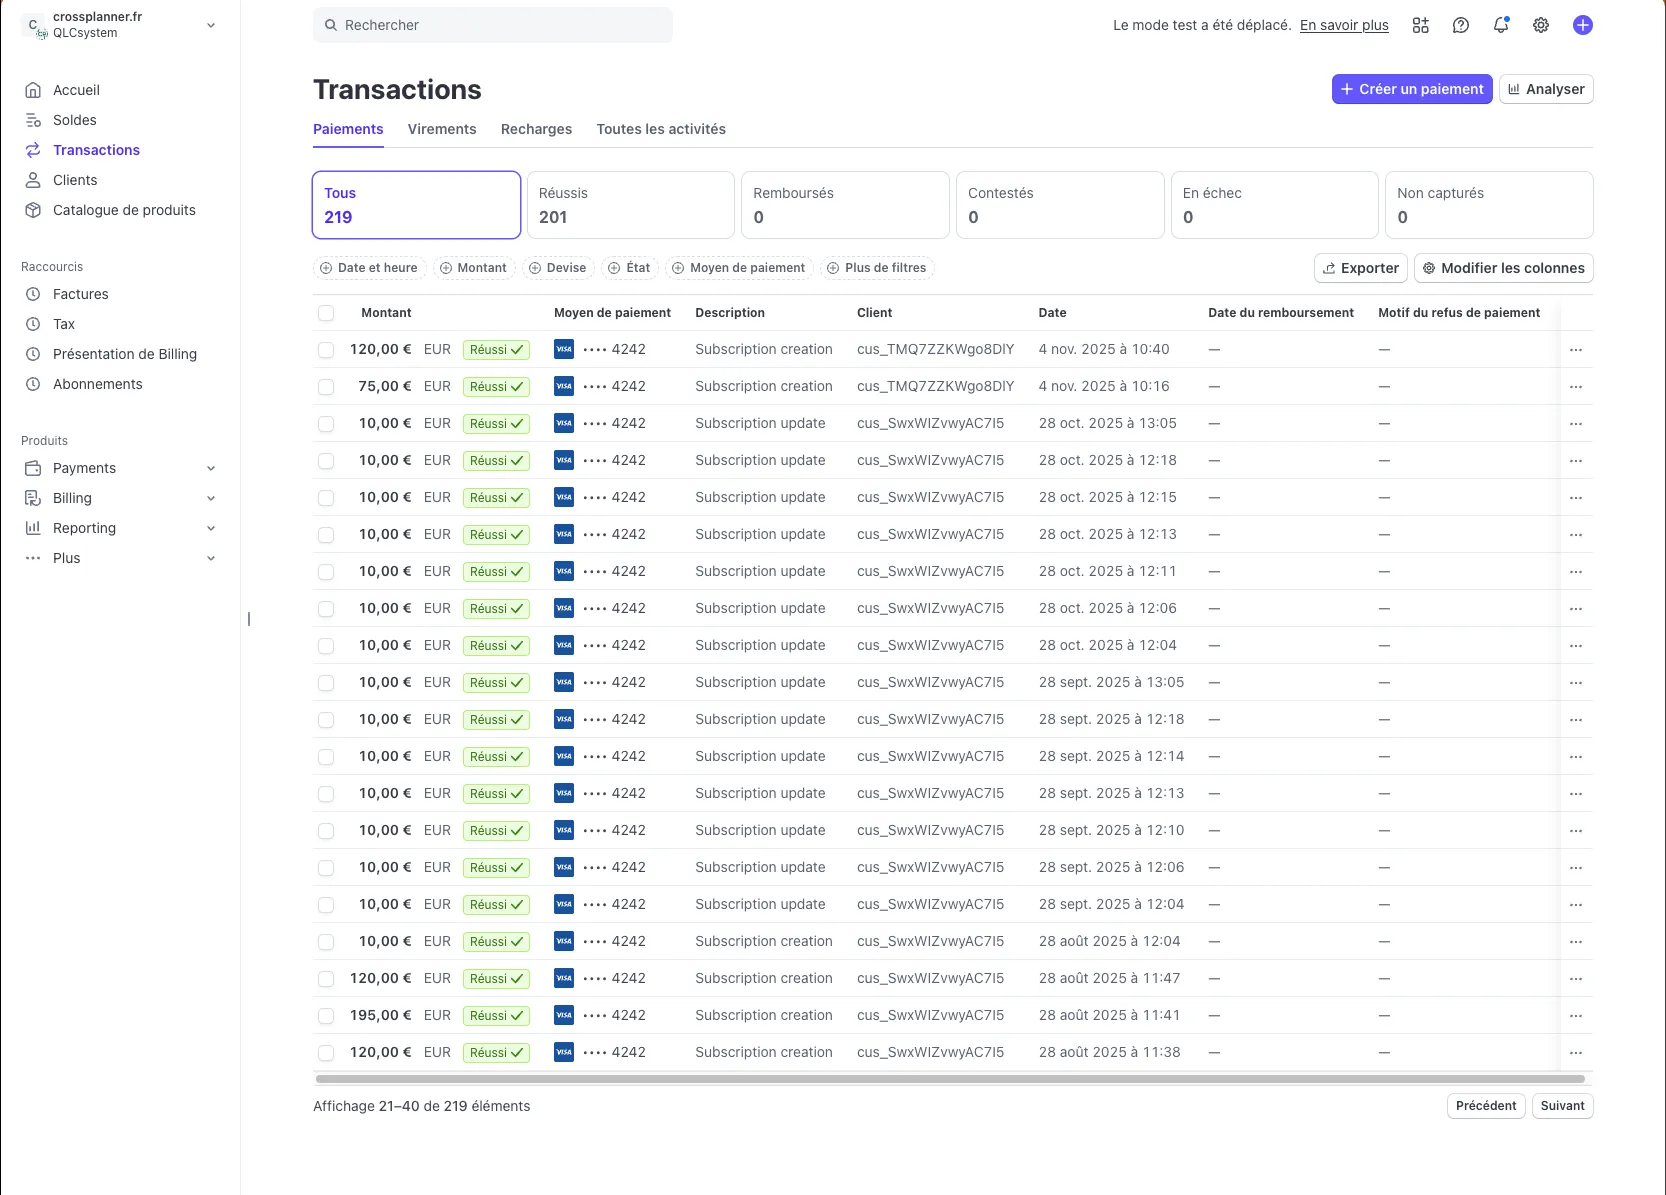This screenshot has height=1195, width=1666.
Task: Click the horizontal scrollbar under the table
Action: tap(950, 1079)
